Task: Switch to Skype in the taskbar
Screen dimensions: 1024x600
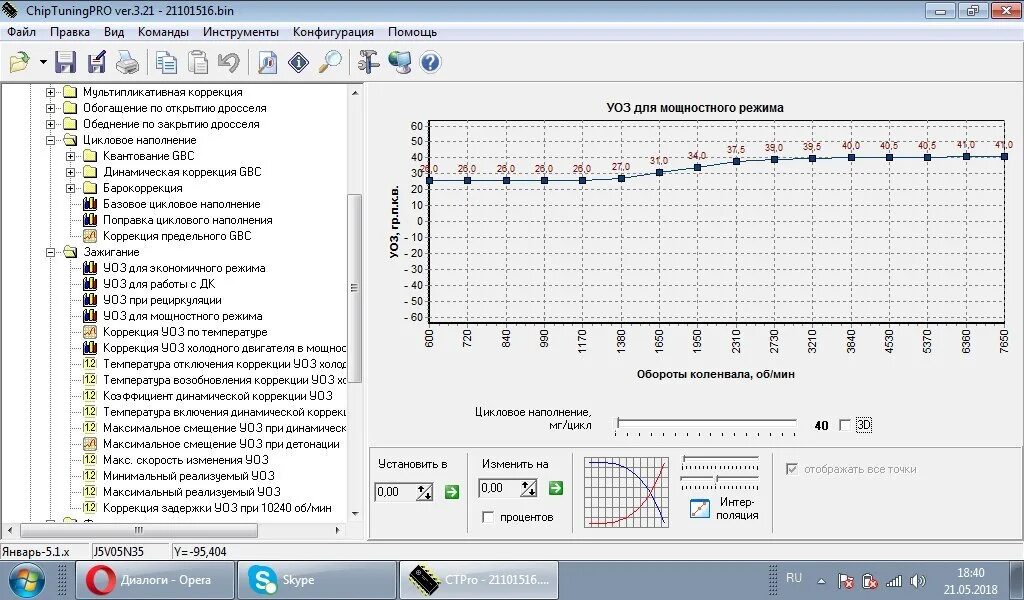Action: pos(316,580)
